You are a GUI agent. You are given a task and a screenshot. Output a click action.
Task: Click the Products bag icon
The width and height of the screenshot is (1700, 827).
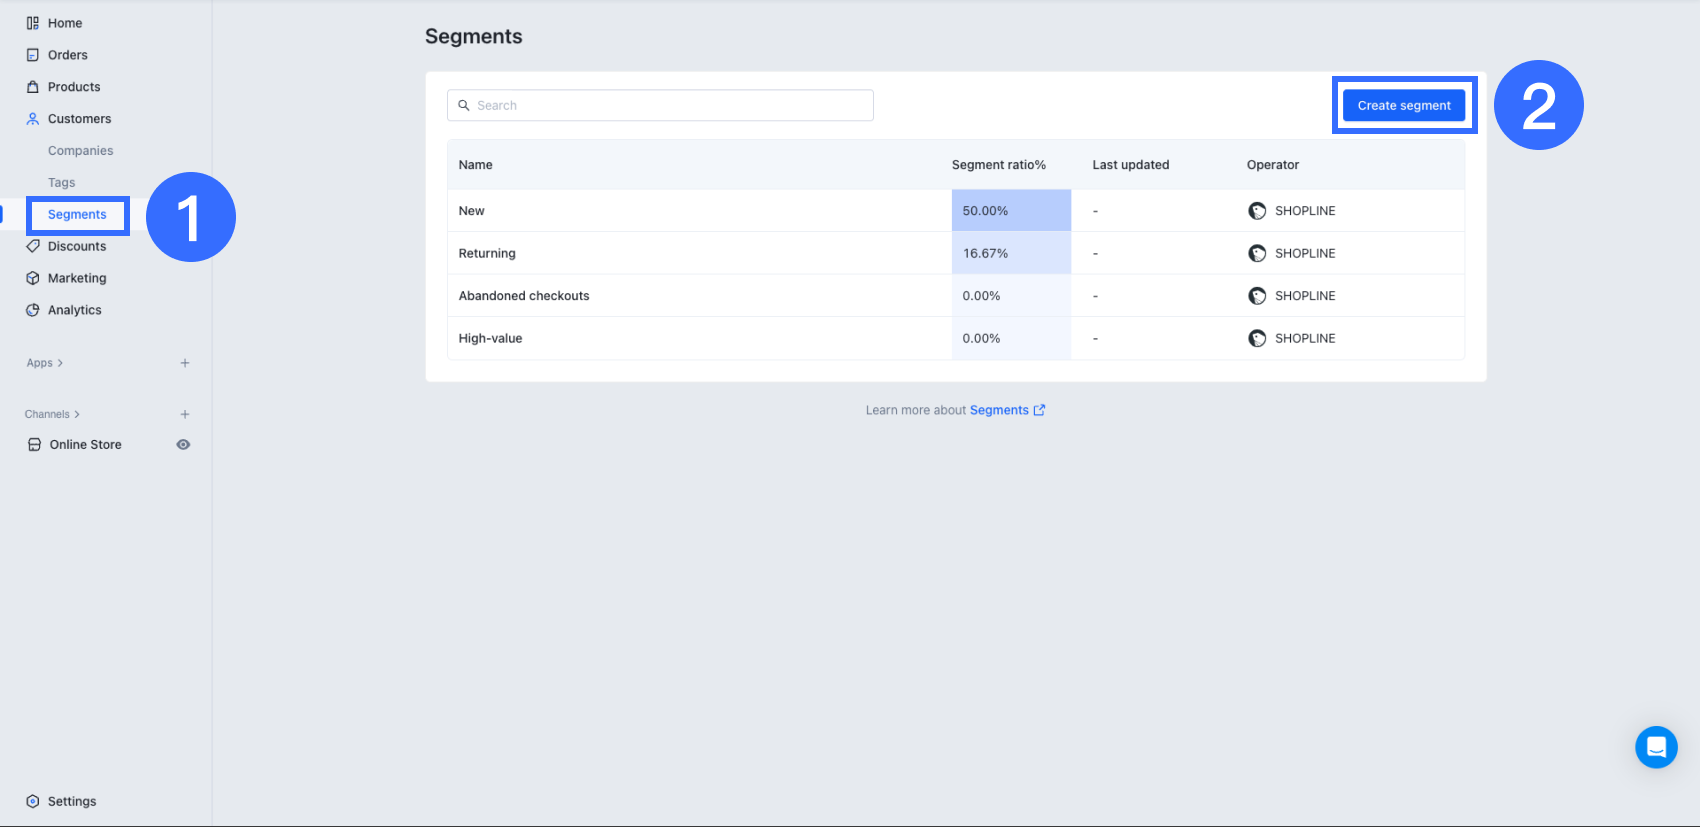(33, 87)
